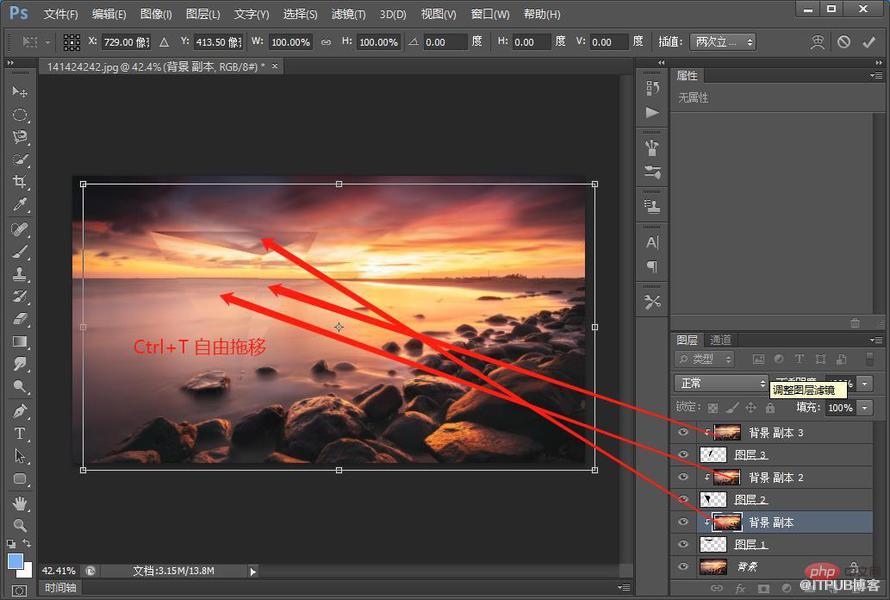Select the Clone Stamp tool

tap(20, 274)
